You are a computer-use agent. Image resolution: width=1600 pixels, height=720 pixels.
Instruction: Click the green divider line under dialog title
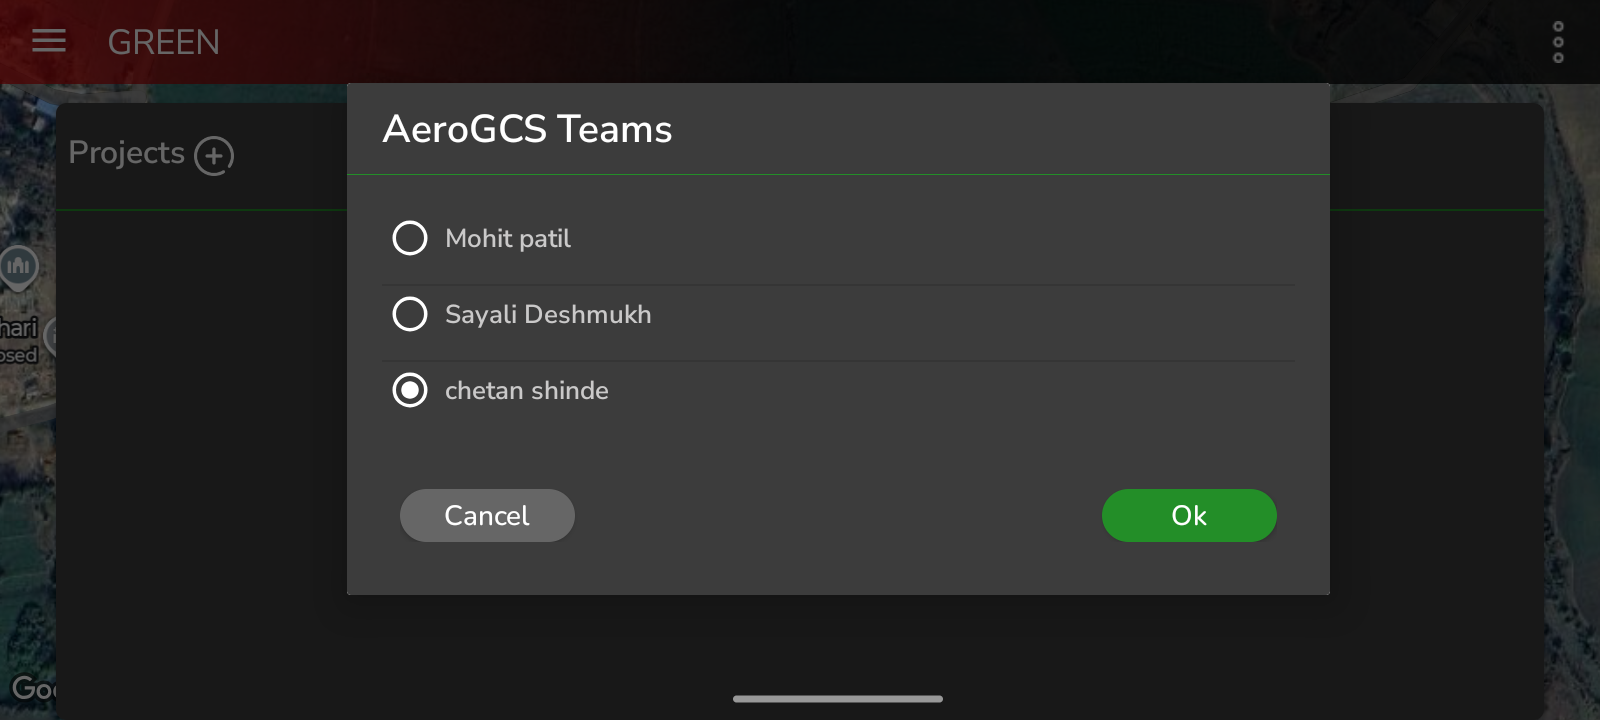click(x=838, y=175)
